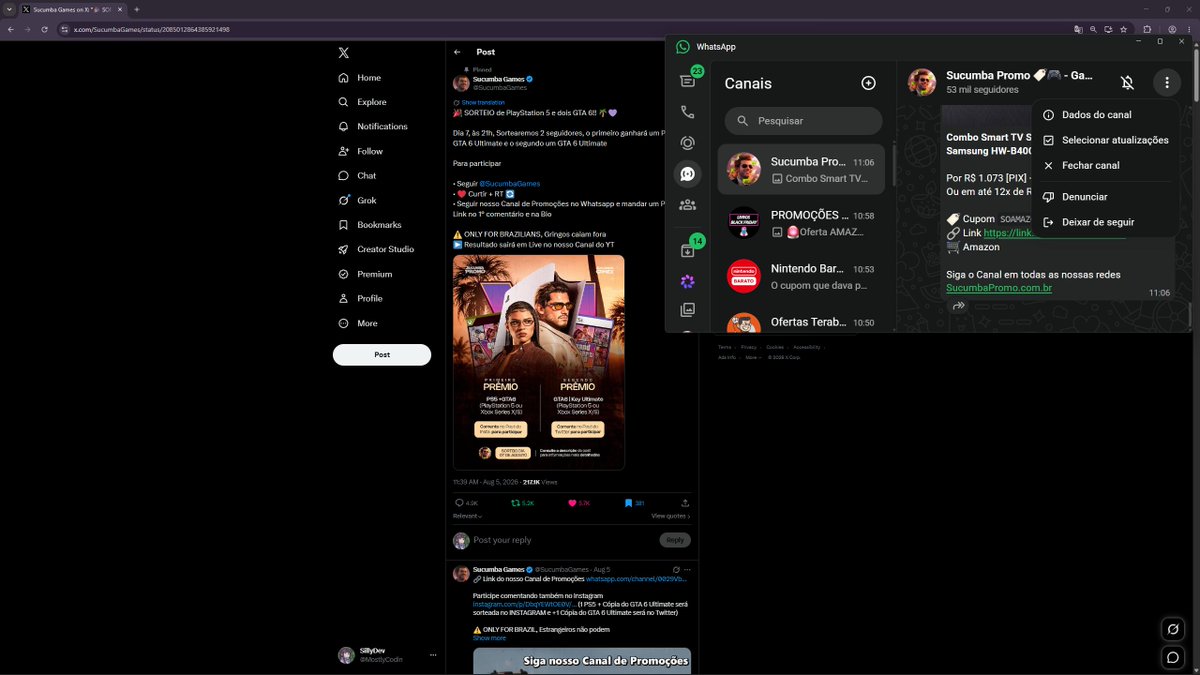The image size is (1200, 675).
Task: Click the browser address bar URL
Action: [x=152, y=29]
